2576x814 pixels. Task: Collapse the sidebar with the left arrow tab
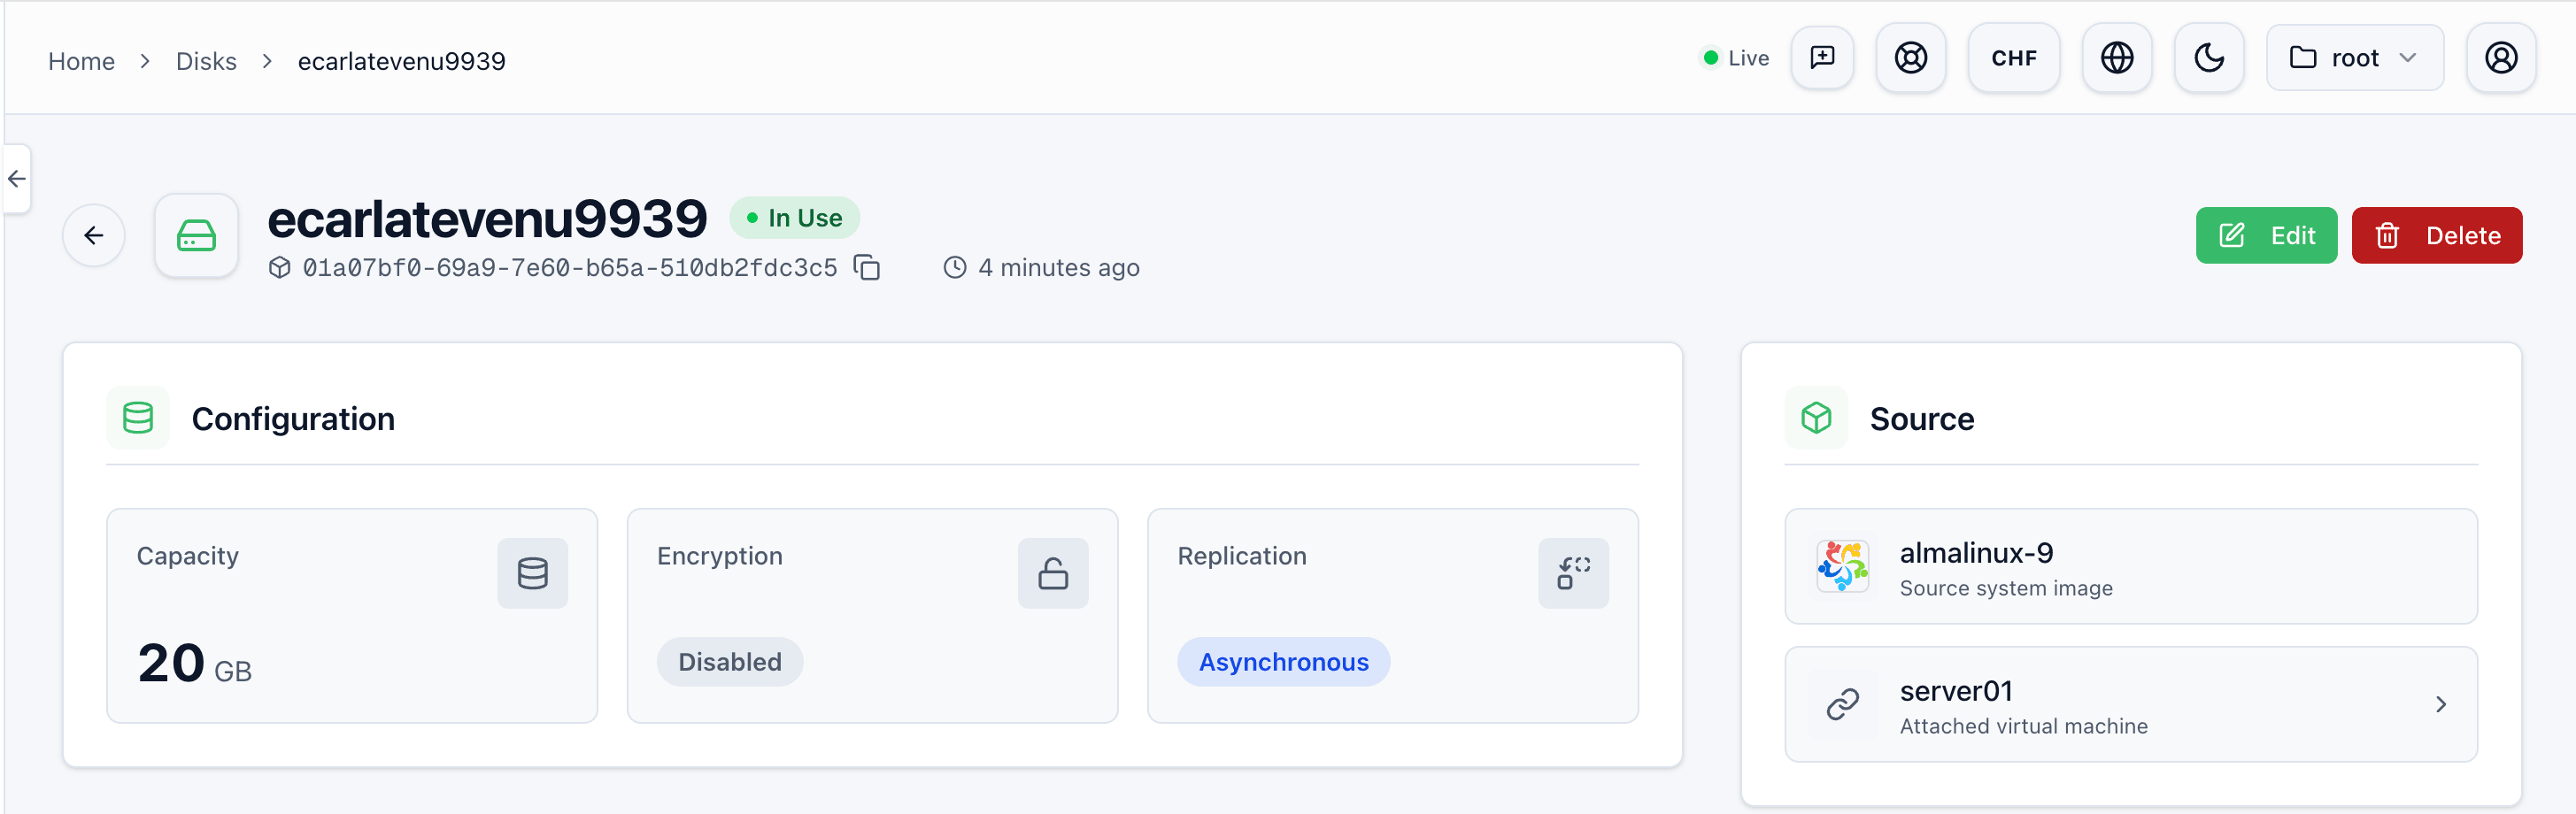(x=17, y=179)
